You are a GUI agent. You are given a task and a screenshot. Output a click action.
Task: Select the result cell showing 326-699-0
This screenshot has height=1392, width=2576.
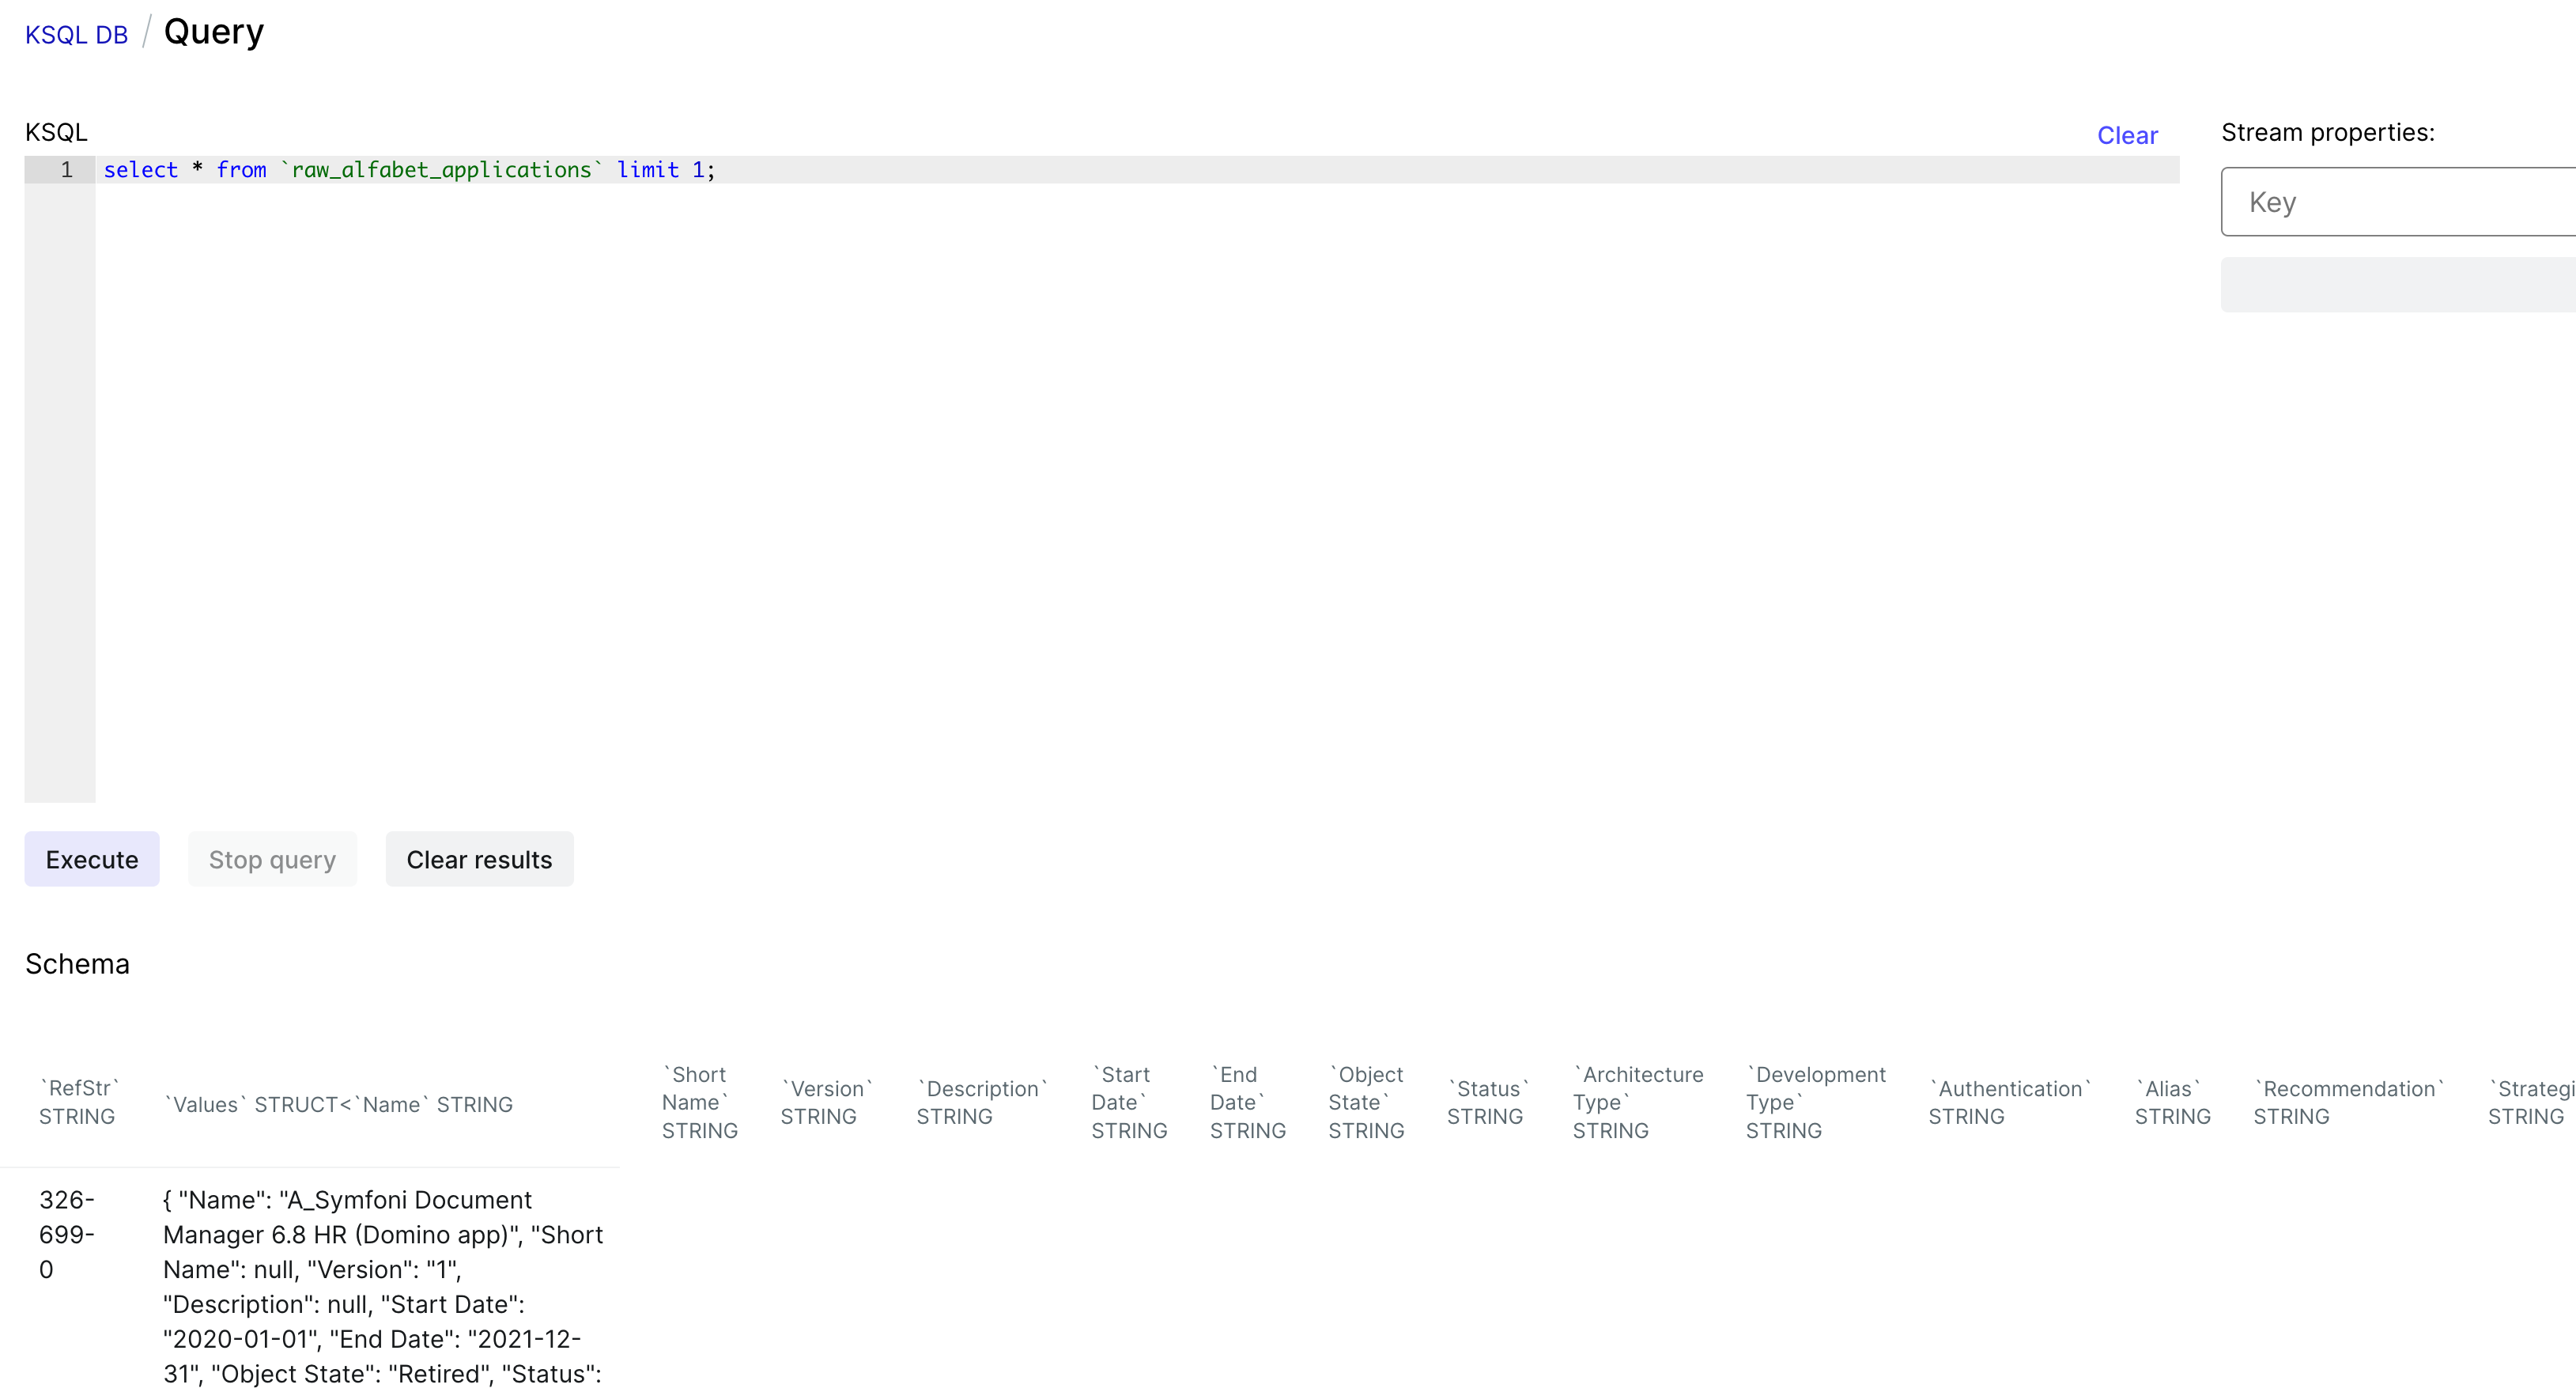point(66,1234)
